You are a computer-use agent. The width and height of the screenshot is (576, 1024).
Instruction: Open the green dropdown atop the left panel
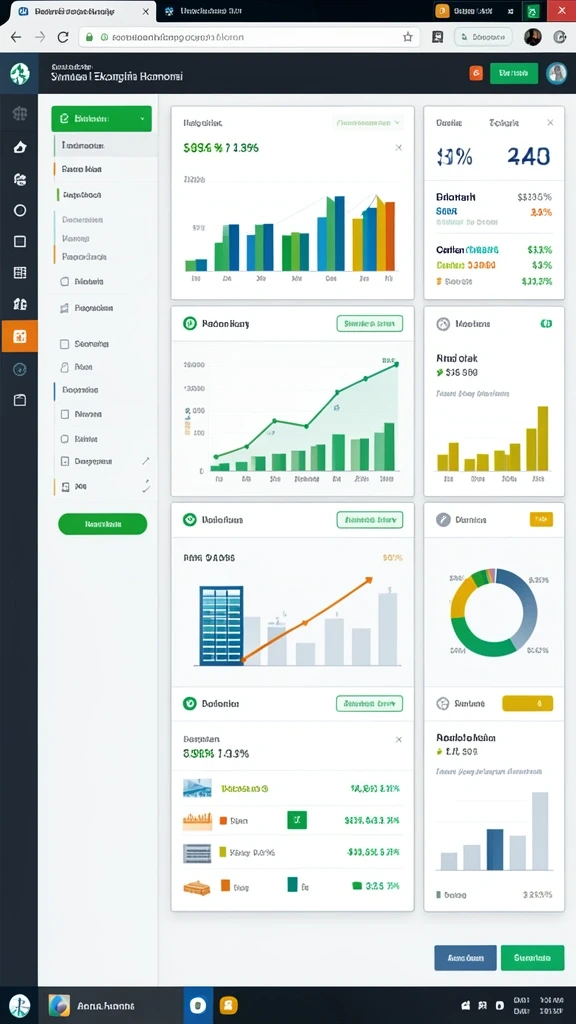pos(101,119)
